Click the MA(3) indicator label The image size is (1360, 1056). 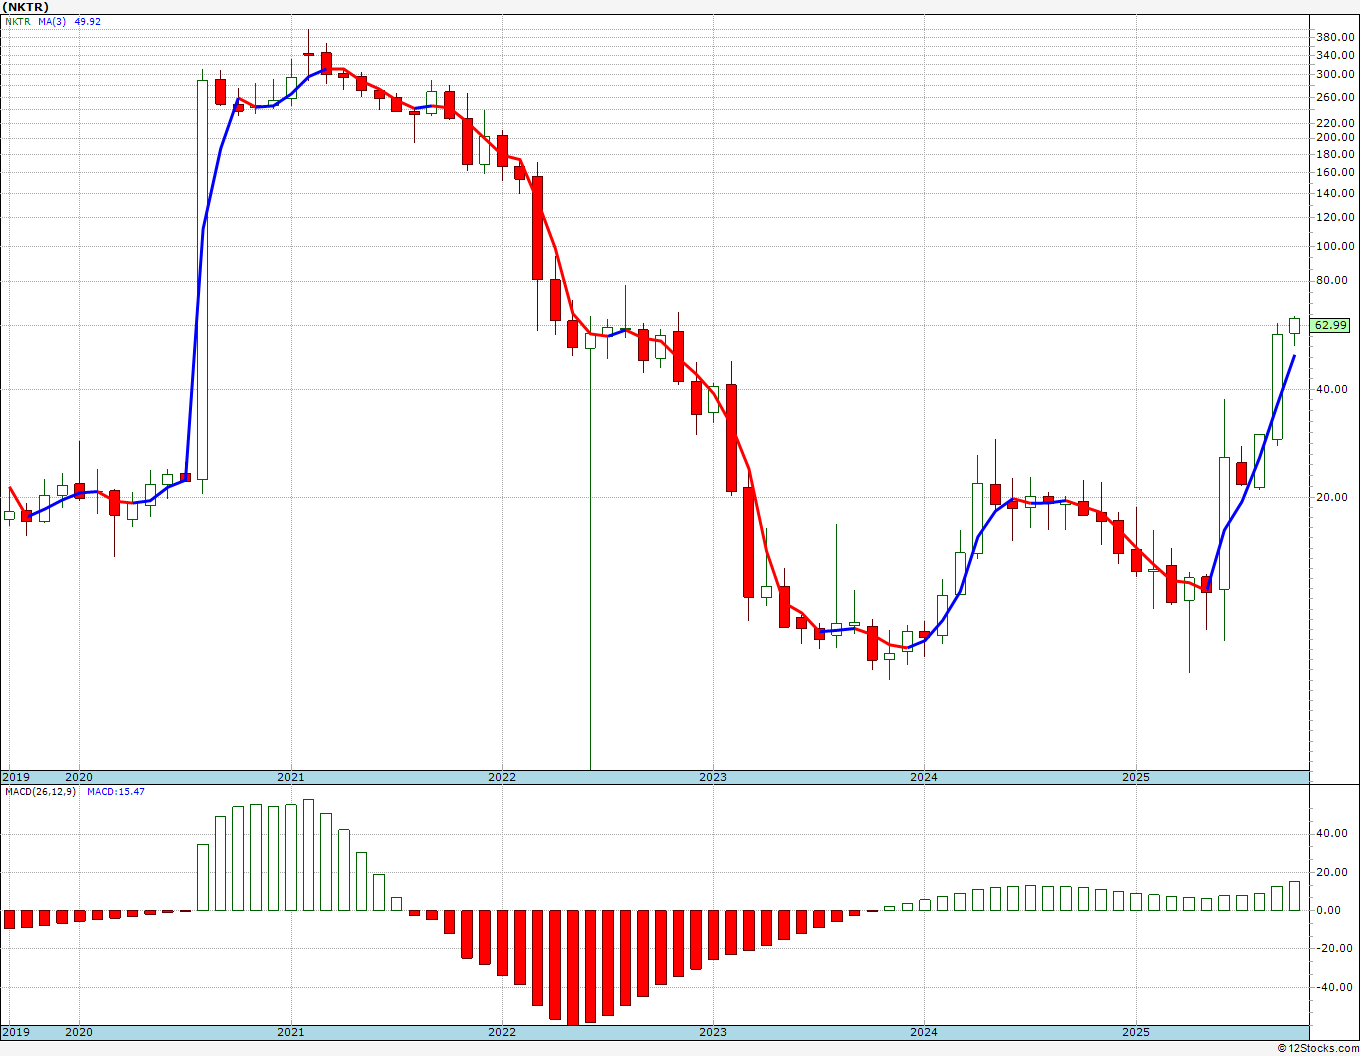point(53,21)
